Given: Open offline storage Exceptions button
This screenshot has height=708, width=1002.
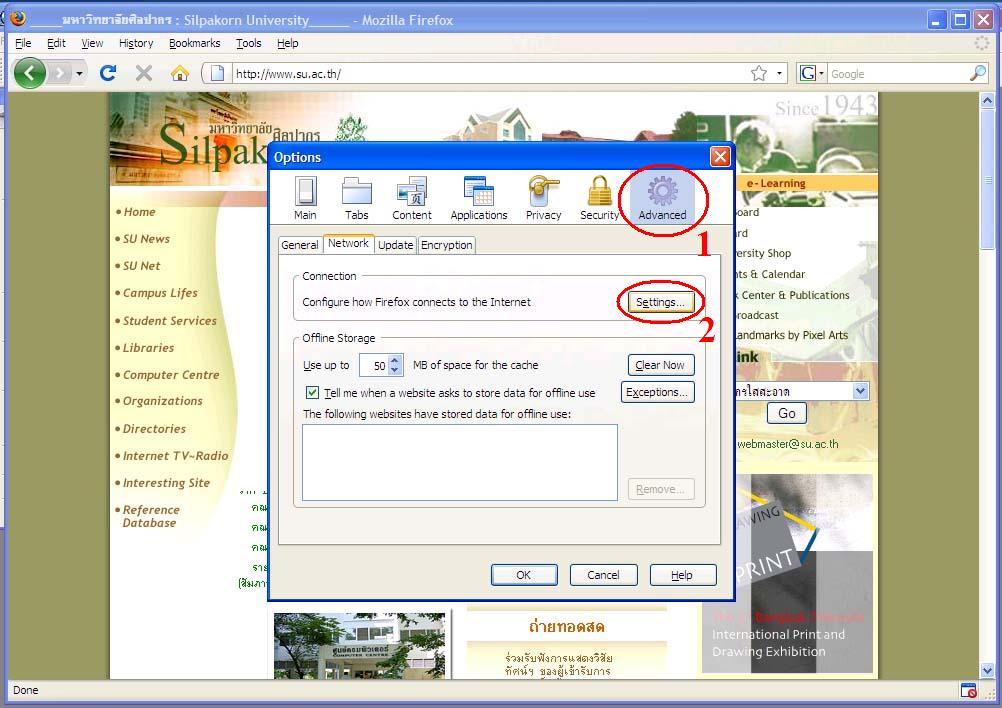Looking at the screenshot, I should pos(657,392).
